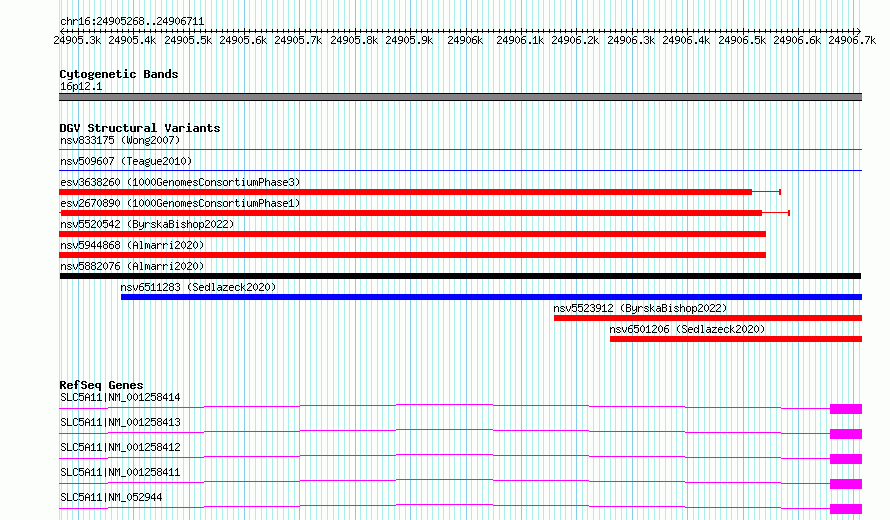Select the SLC5A11|NM_001258414 transcript label
Image resolution: width=890 pixels, height=520 pixels.
120,397
